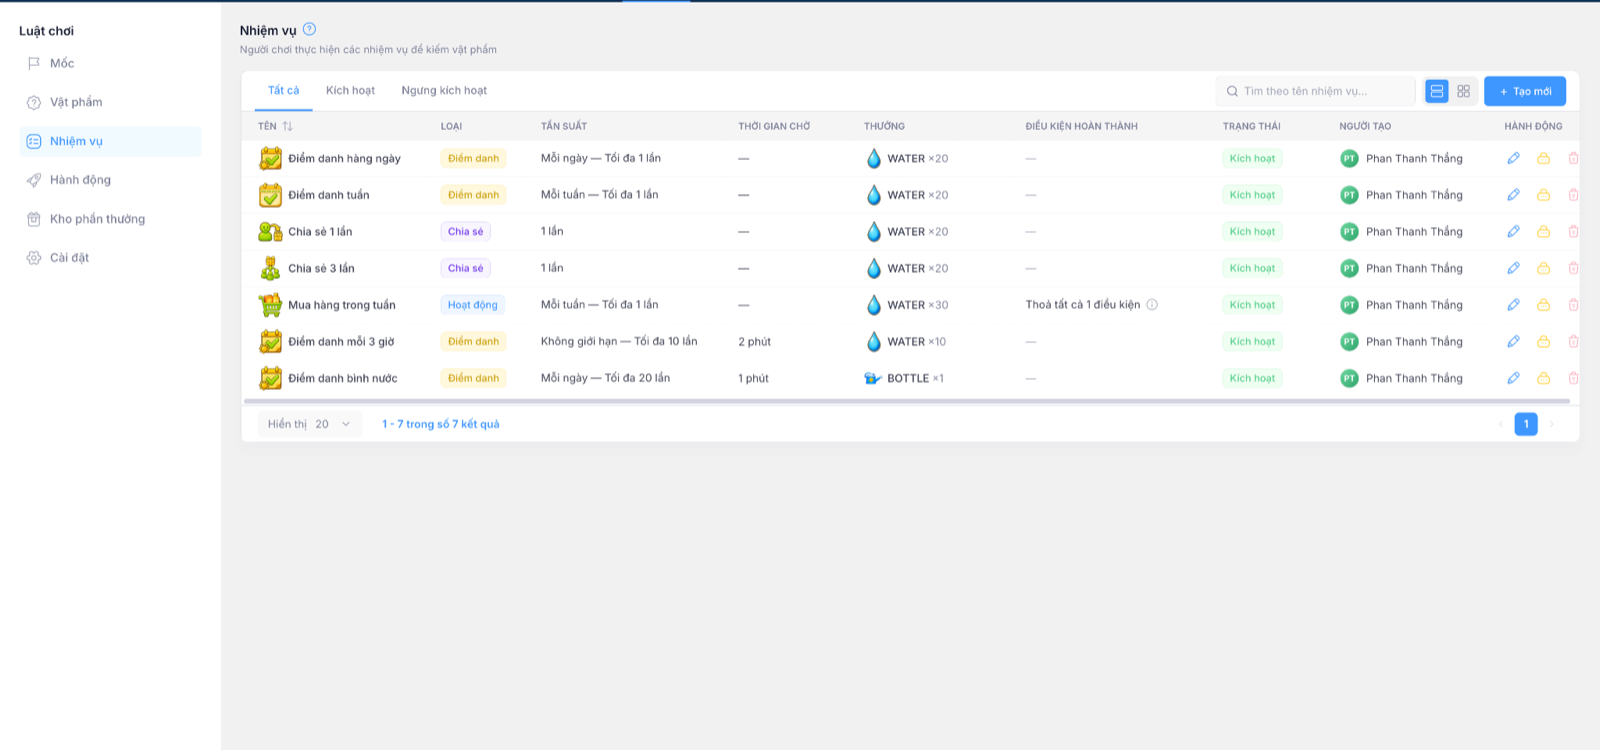Switch to the Tất cả tab
This screenshot has width=1600, height=750.
coord(283,90)
